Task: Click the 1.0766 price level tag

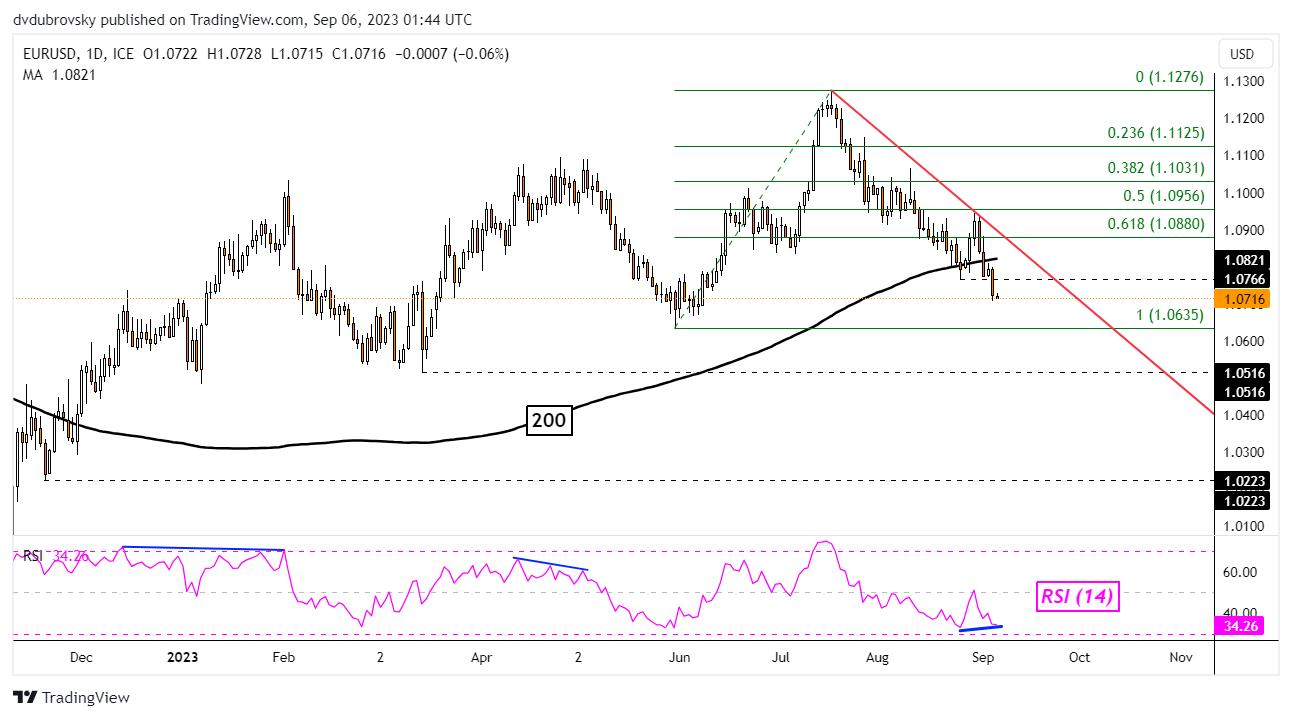Action: click(x=1244, y=279)
